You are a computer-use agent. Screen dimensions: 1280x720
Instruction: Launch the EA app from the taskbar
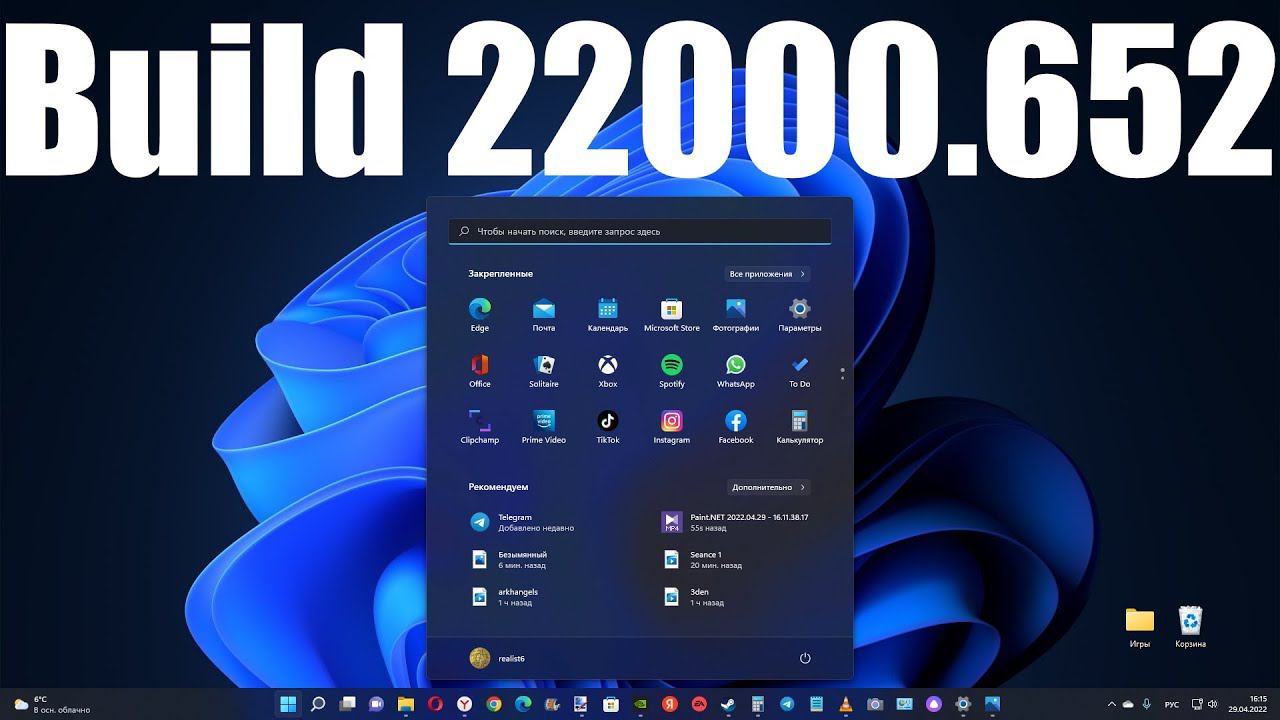699,704
